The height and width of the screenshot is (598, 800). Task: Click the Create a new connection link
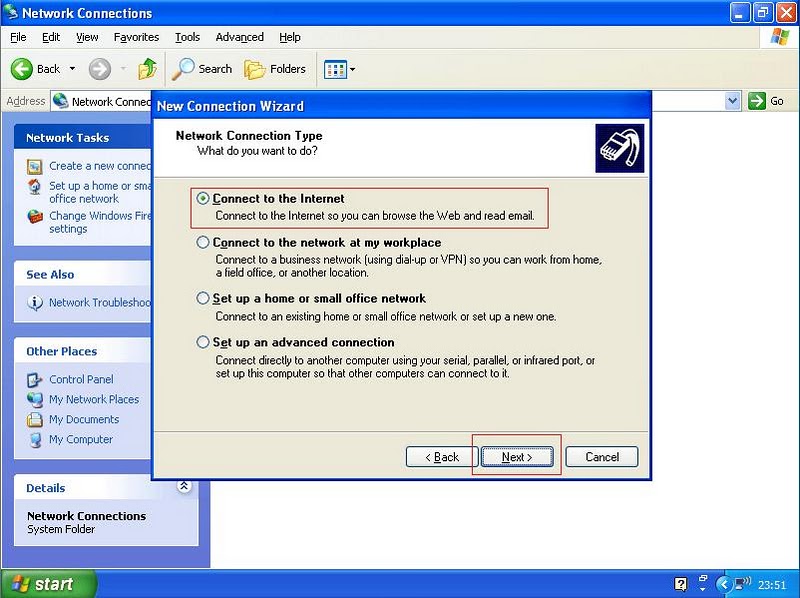click(x=101, y=166)
